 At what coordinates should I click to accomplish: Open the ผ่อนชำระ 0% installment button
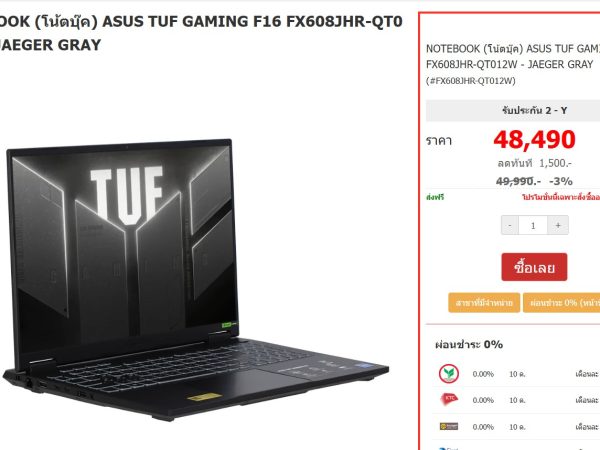(x=561, y=303)
